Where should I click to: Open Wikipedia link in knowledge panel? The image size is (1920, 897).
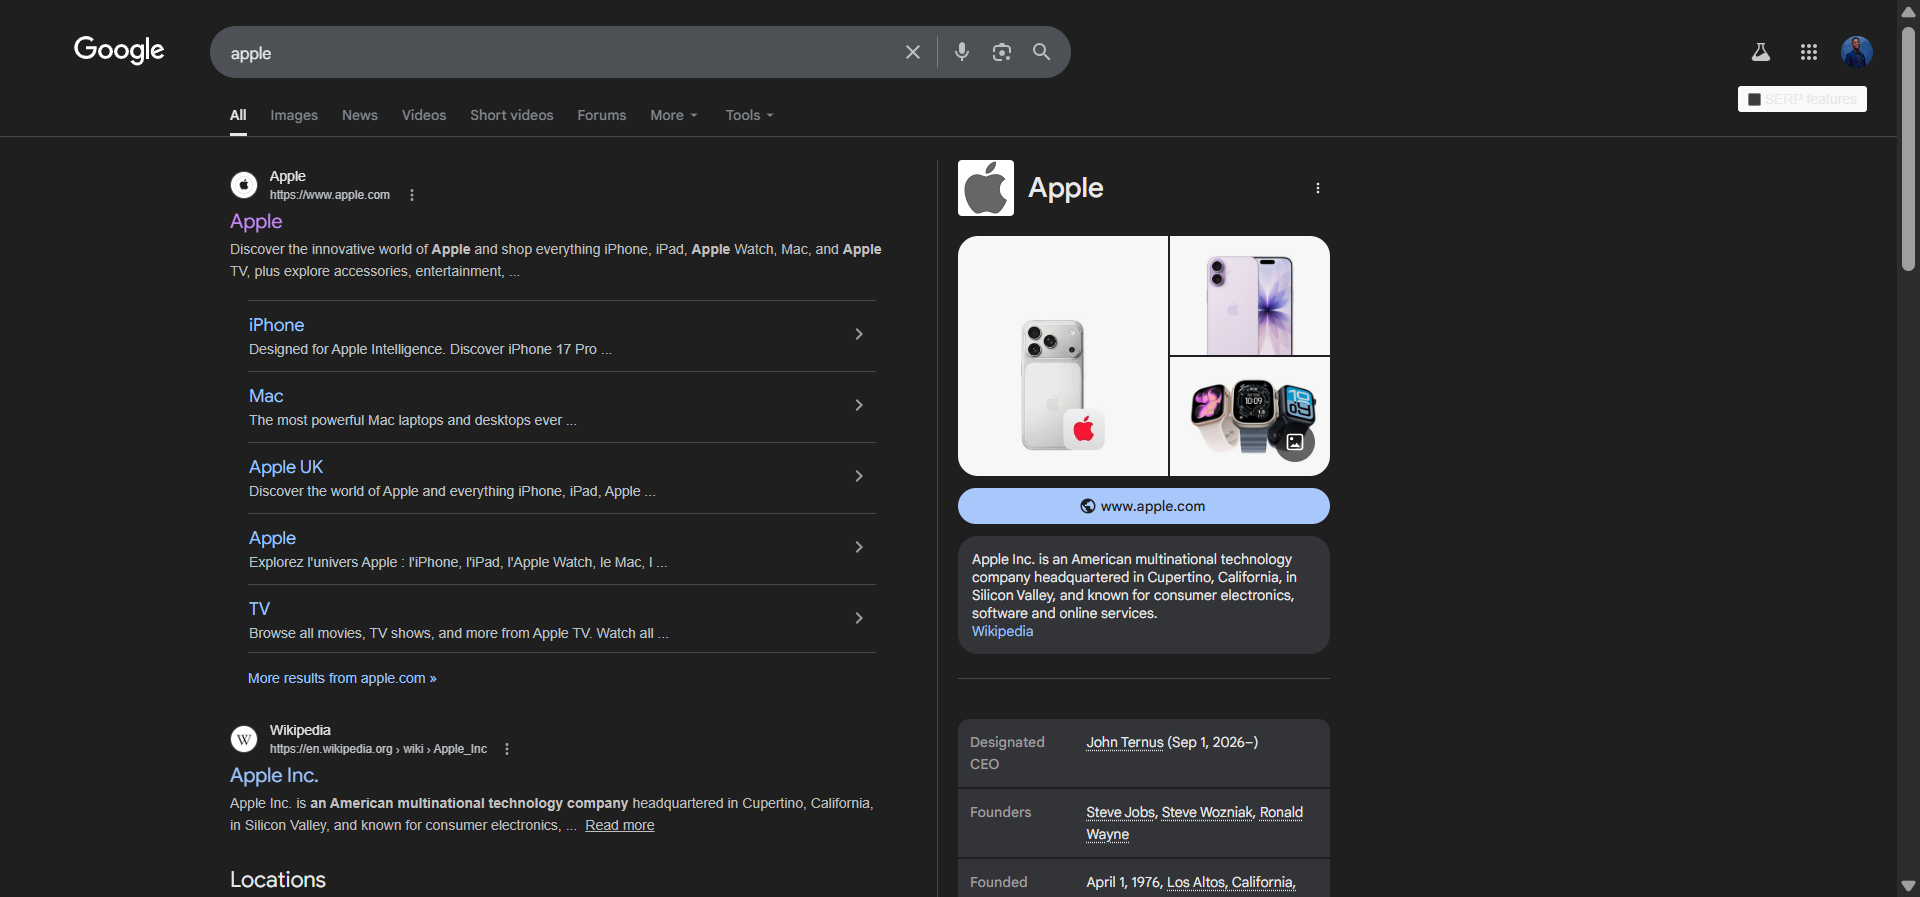coord(1002,631)
